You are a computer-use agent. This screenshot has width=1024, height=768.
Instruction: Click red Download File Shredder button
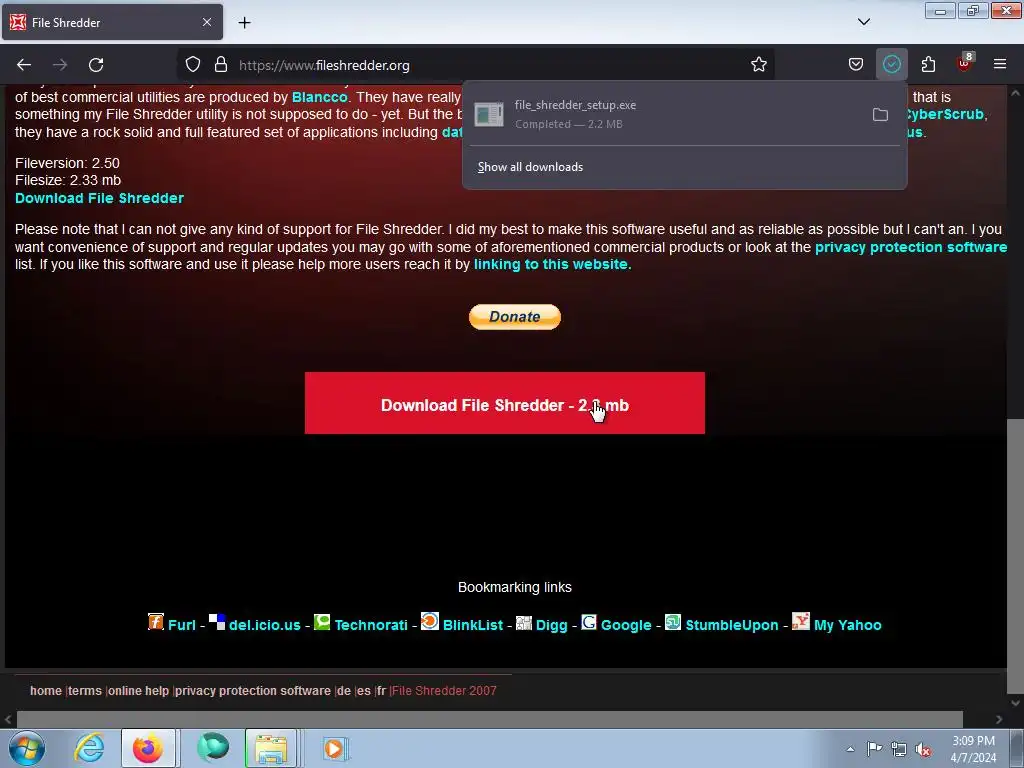point(505,403)
